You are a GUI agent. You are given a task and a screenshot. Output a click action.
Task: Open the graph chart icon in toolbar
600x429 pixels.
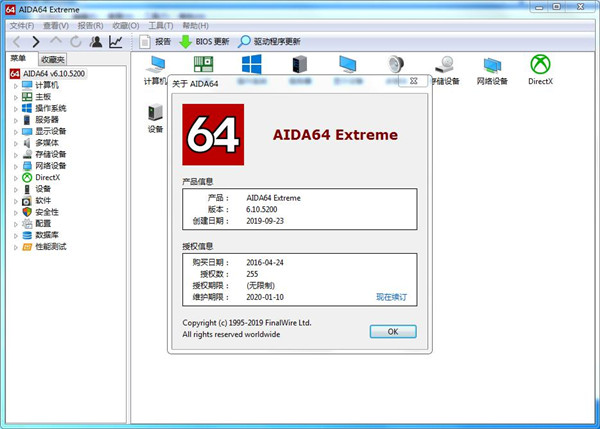click(117, 42)
